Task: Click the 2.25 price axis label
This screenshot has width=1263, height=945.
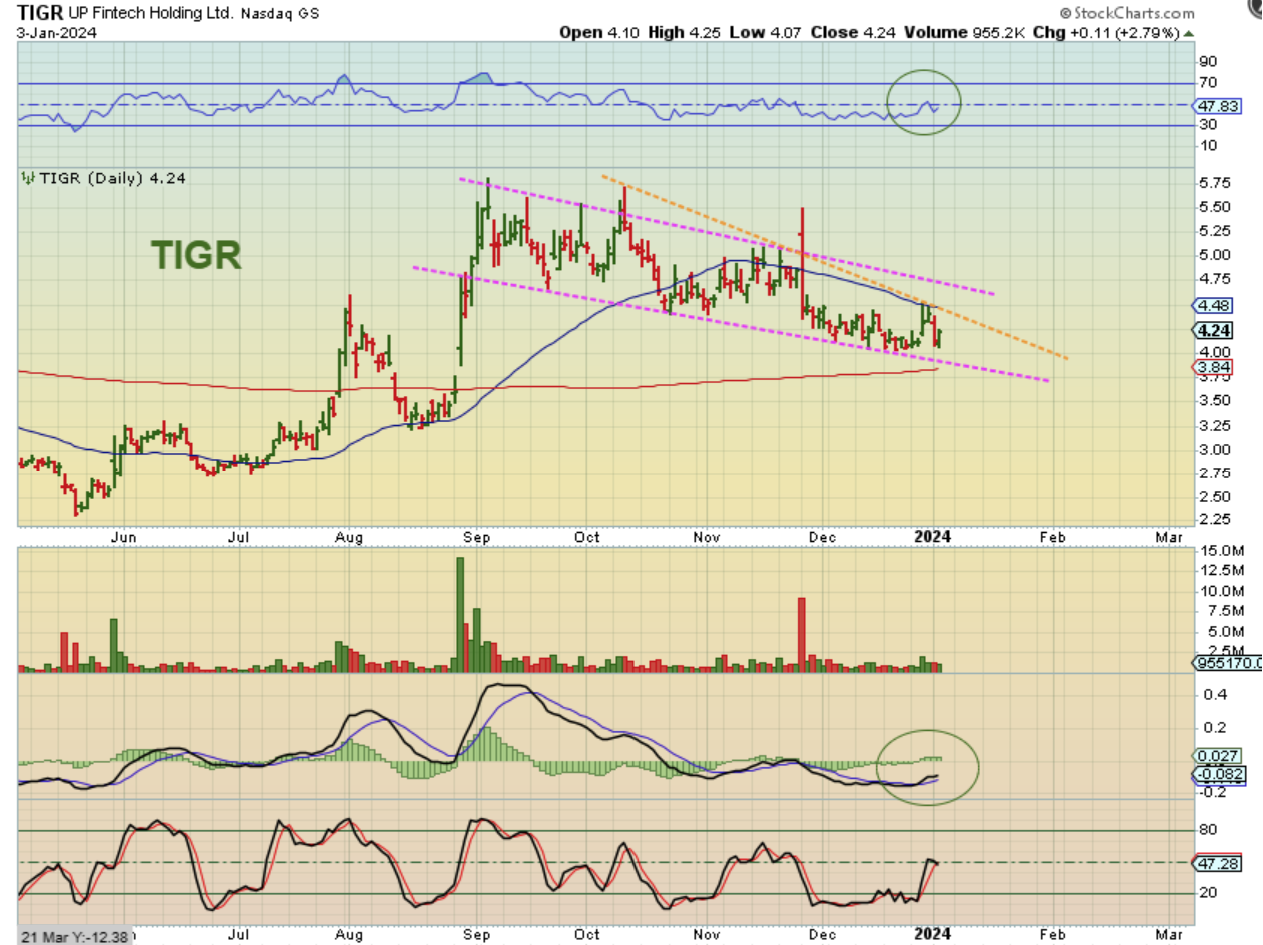Action: [1214, 520]
